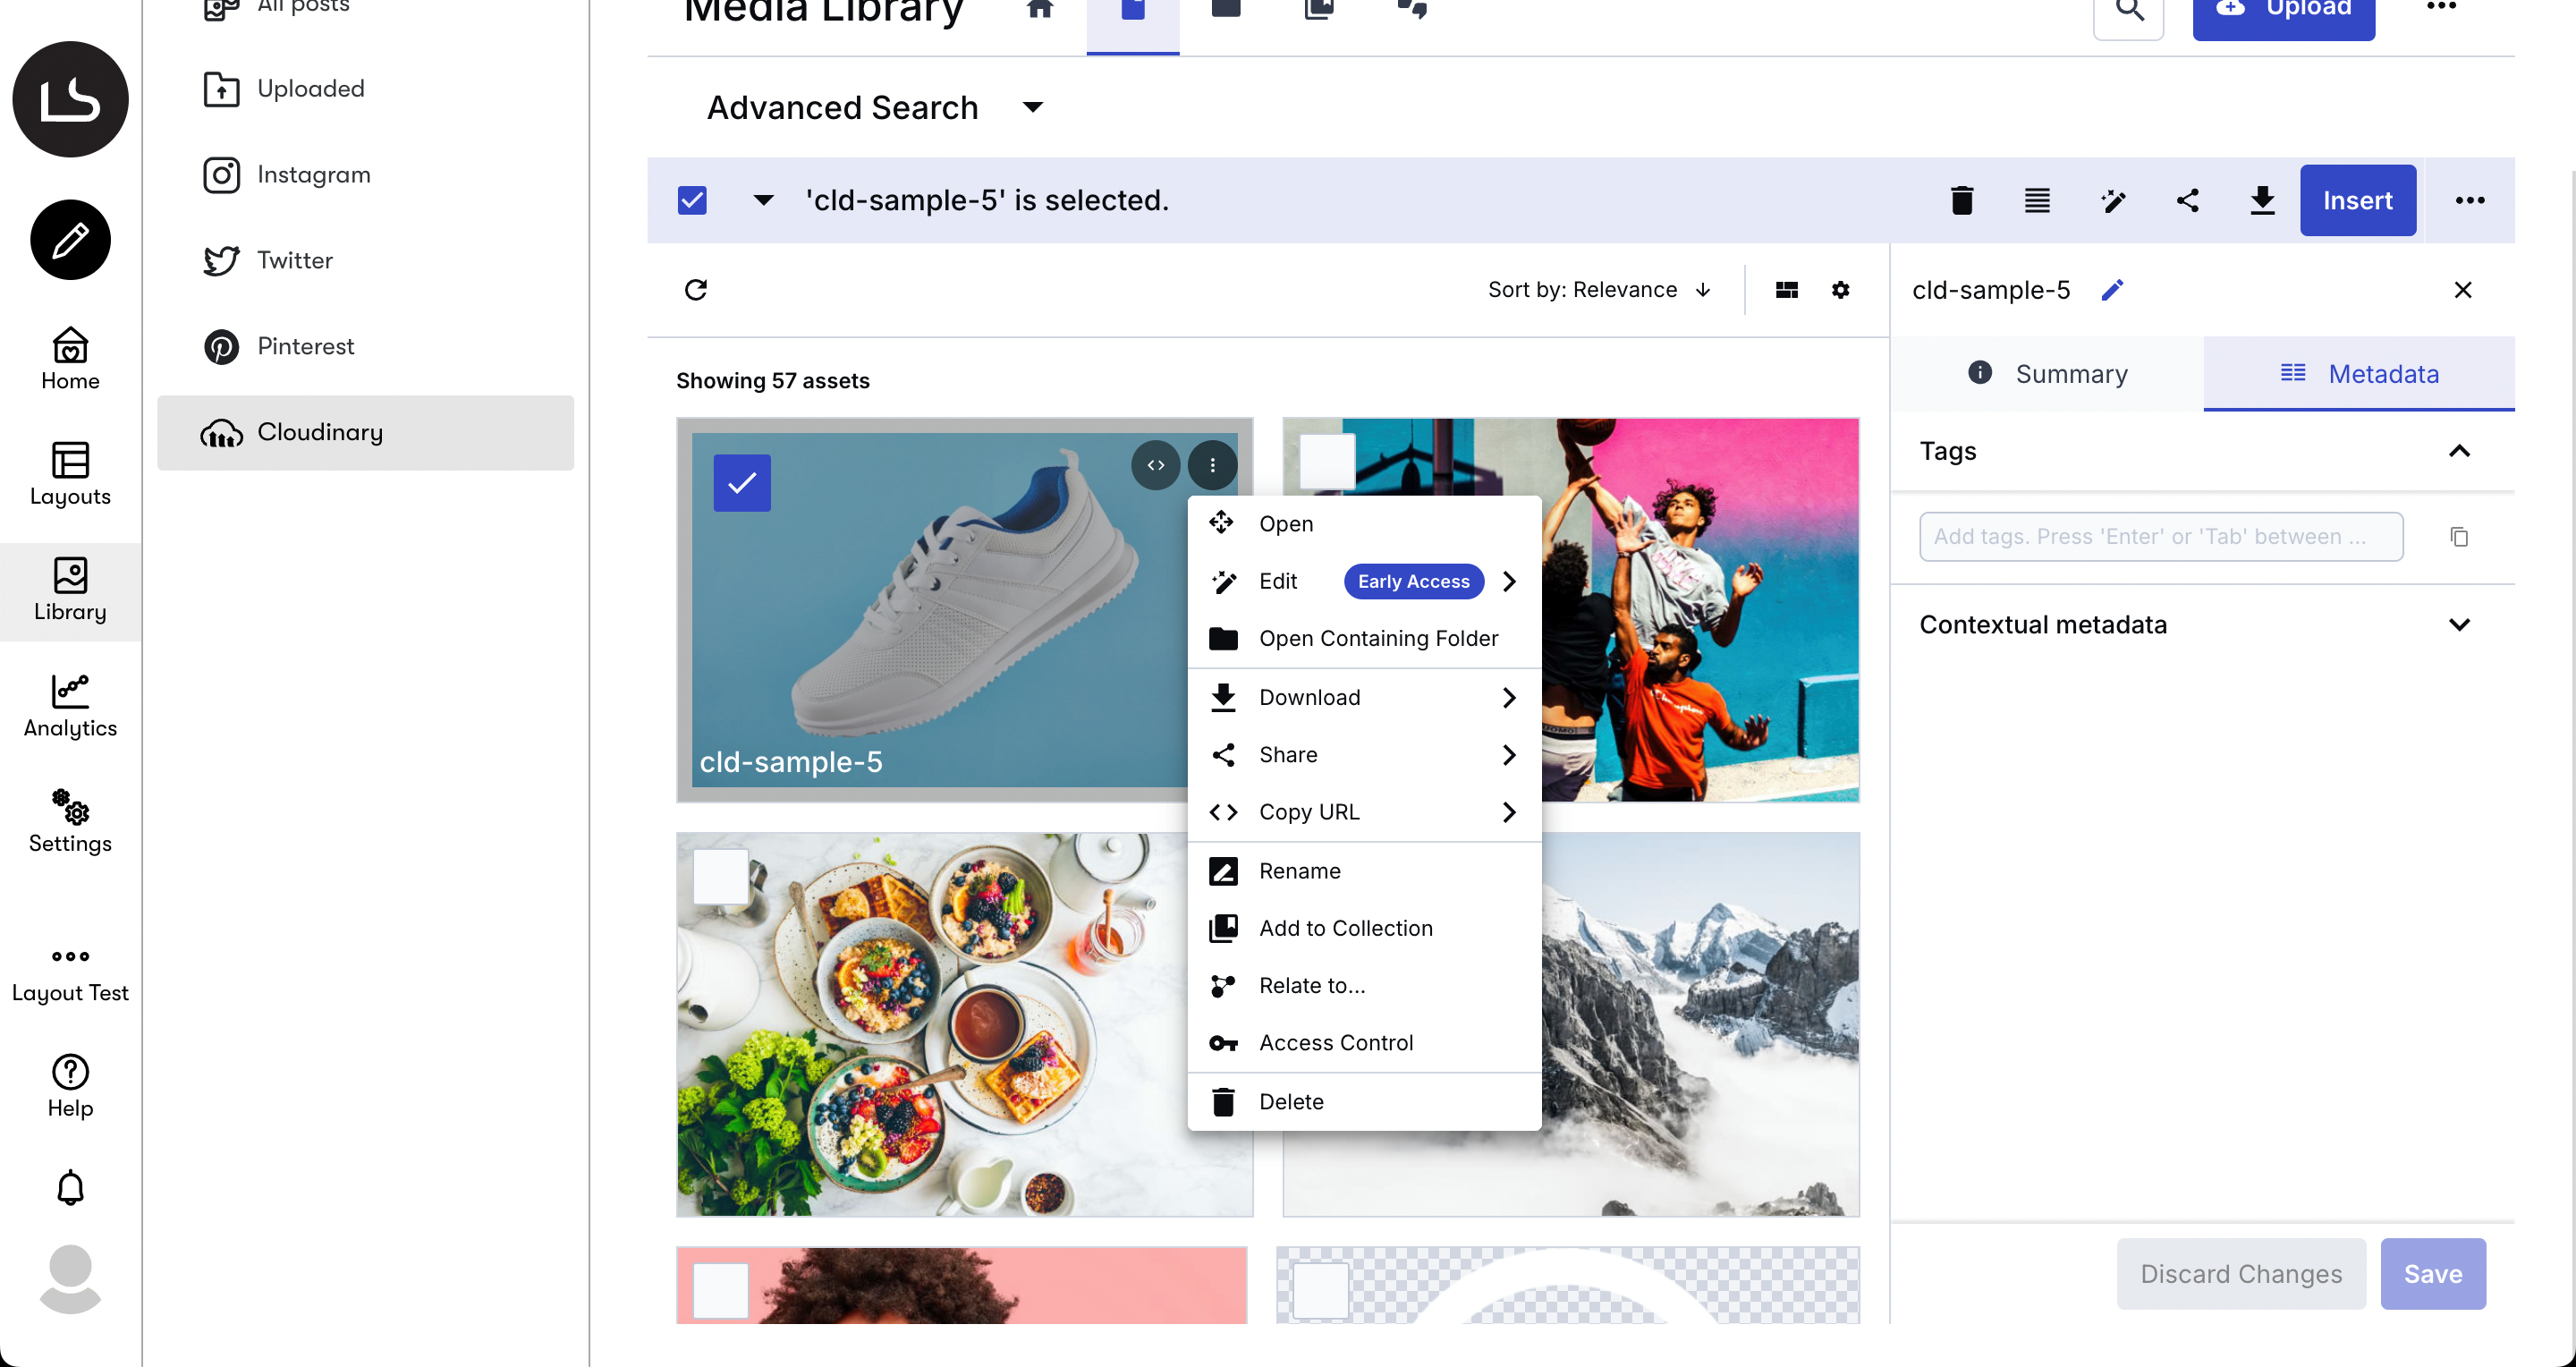
Task: Switch asset view layout mode
Action: (x=1787, y=290)
